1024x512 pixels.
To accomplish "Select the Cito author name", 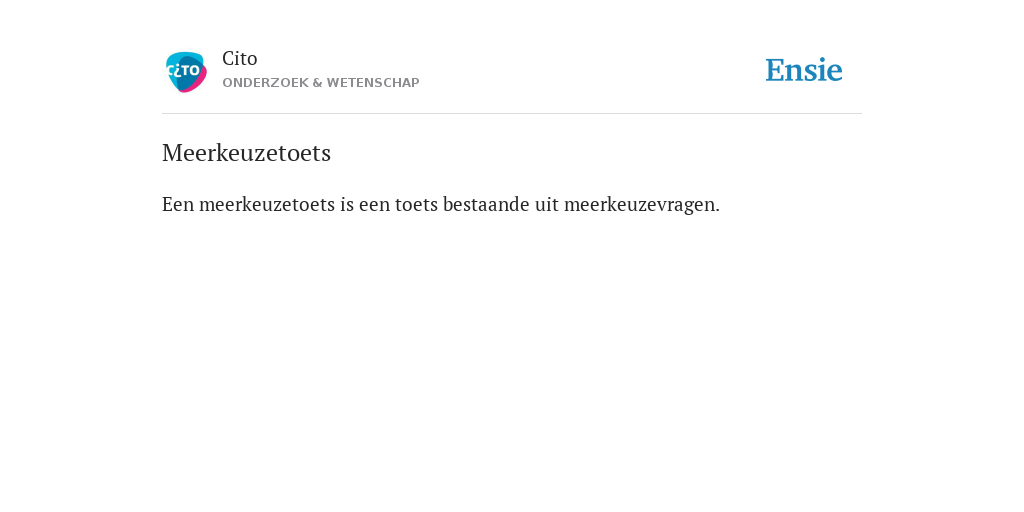I will 240,58.
